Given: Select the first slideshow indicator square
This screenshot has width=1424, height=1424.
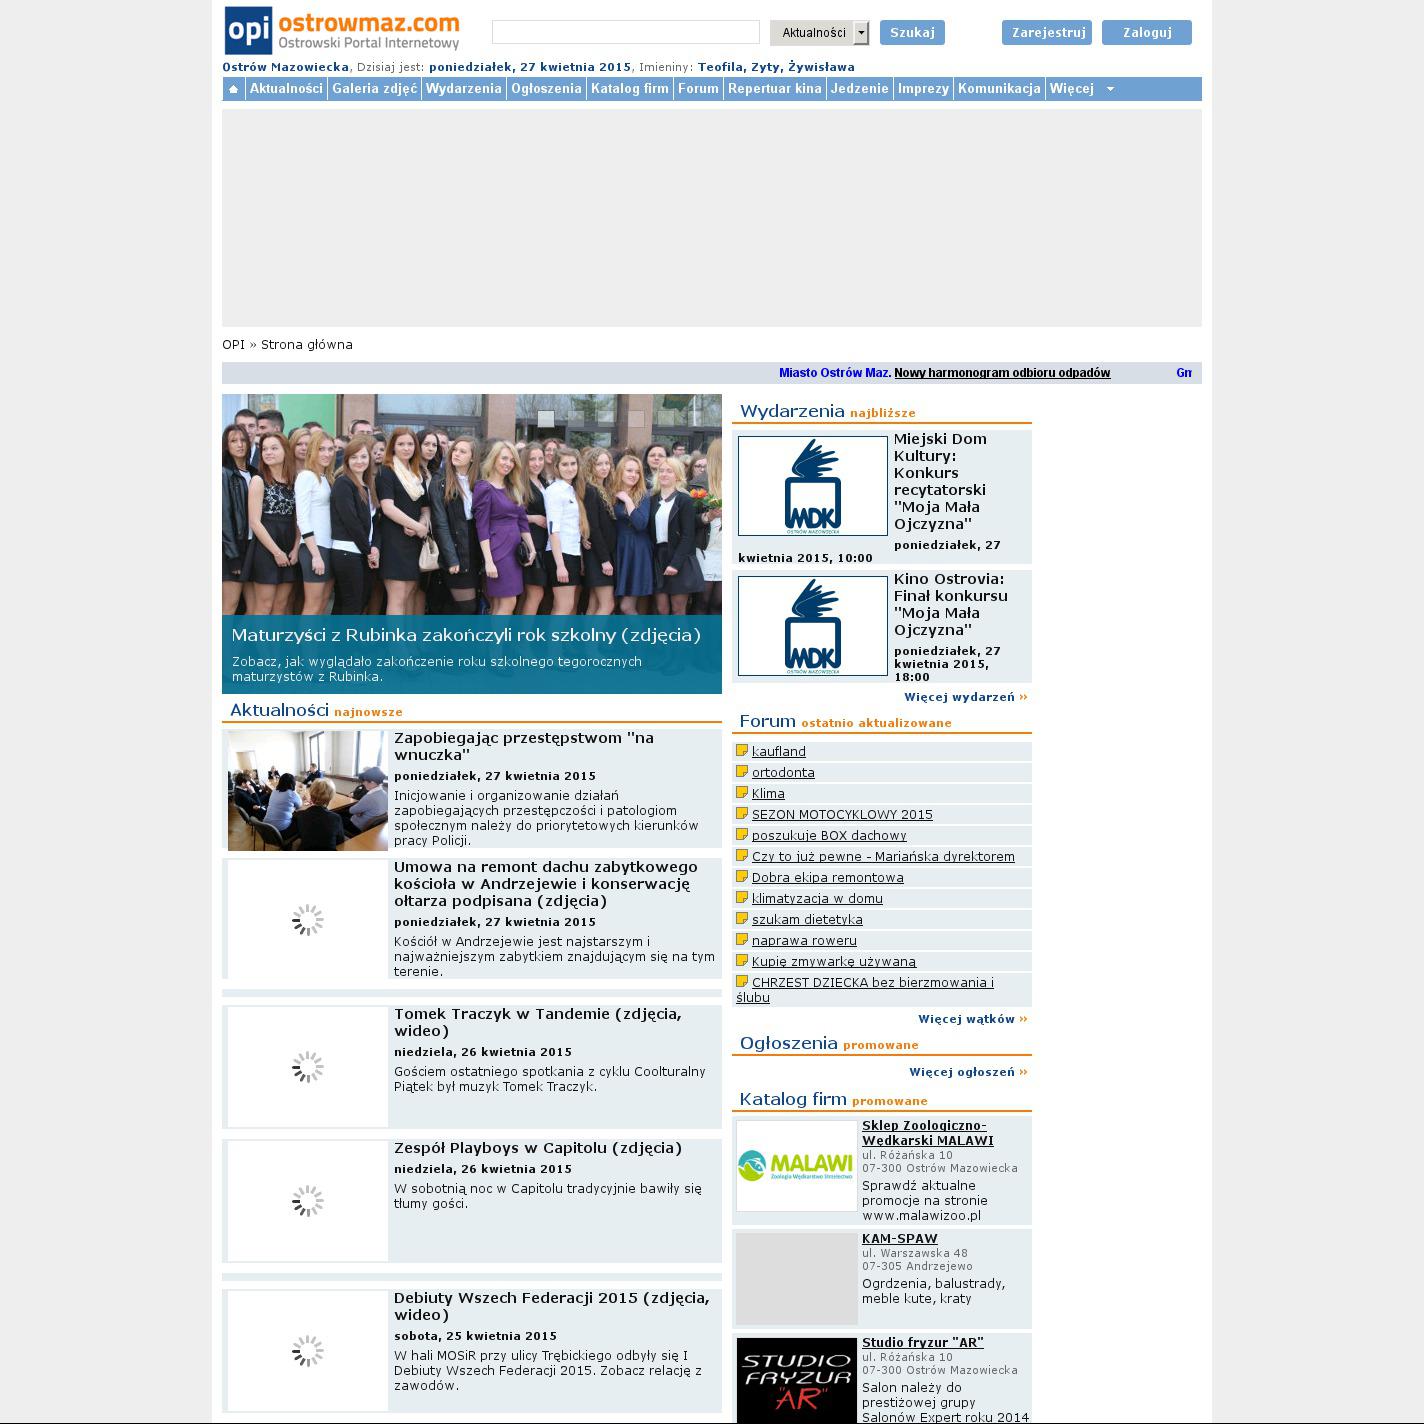Looking at the screenshot, I should [x=546, y=418].
